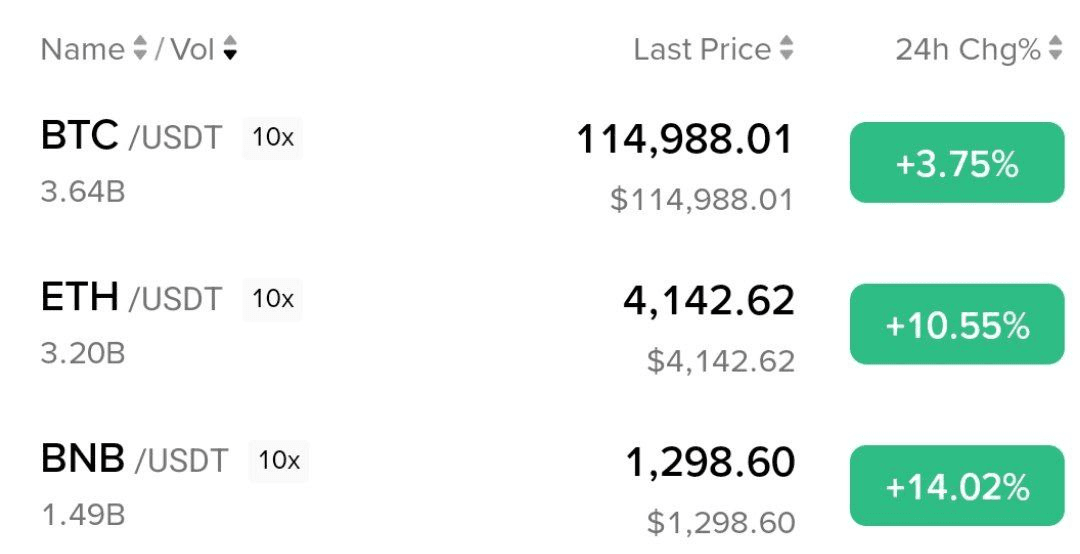Click the ETH last price 4,142.62

708,300
